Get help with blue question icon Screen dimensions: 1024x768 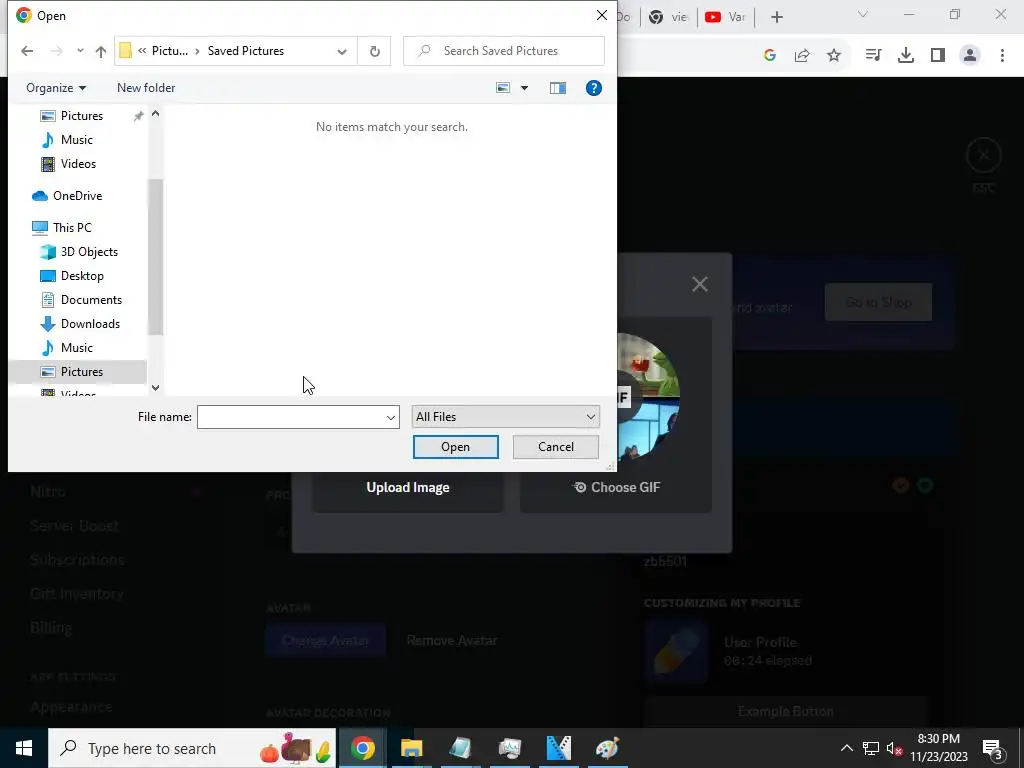594,88
